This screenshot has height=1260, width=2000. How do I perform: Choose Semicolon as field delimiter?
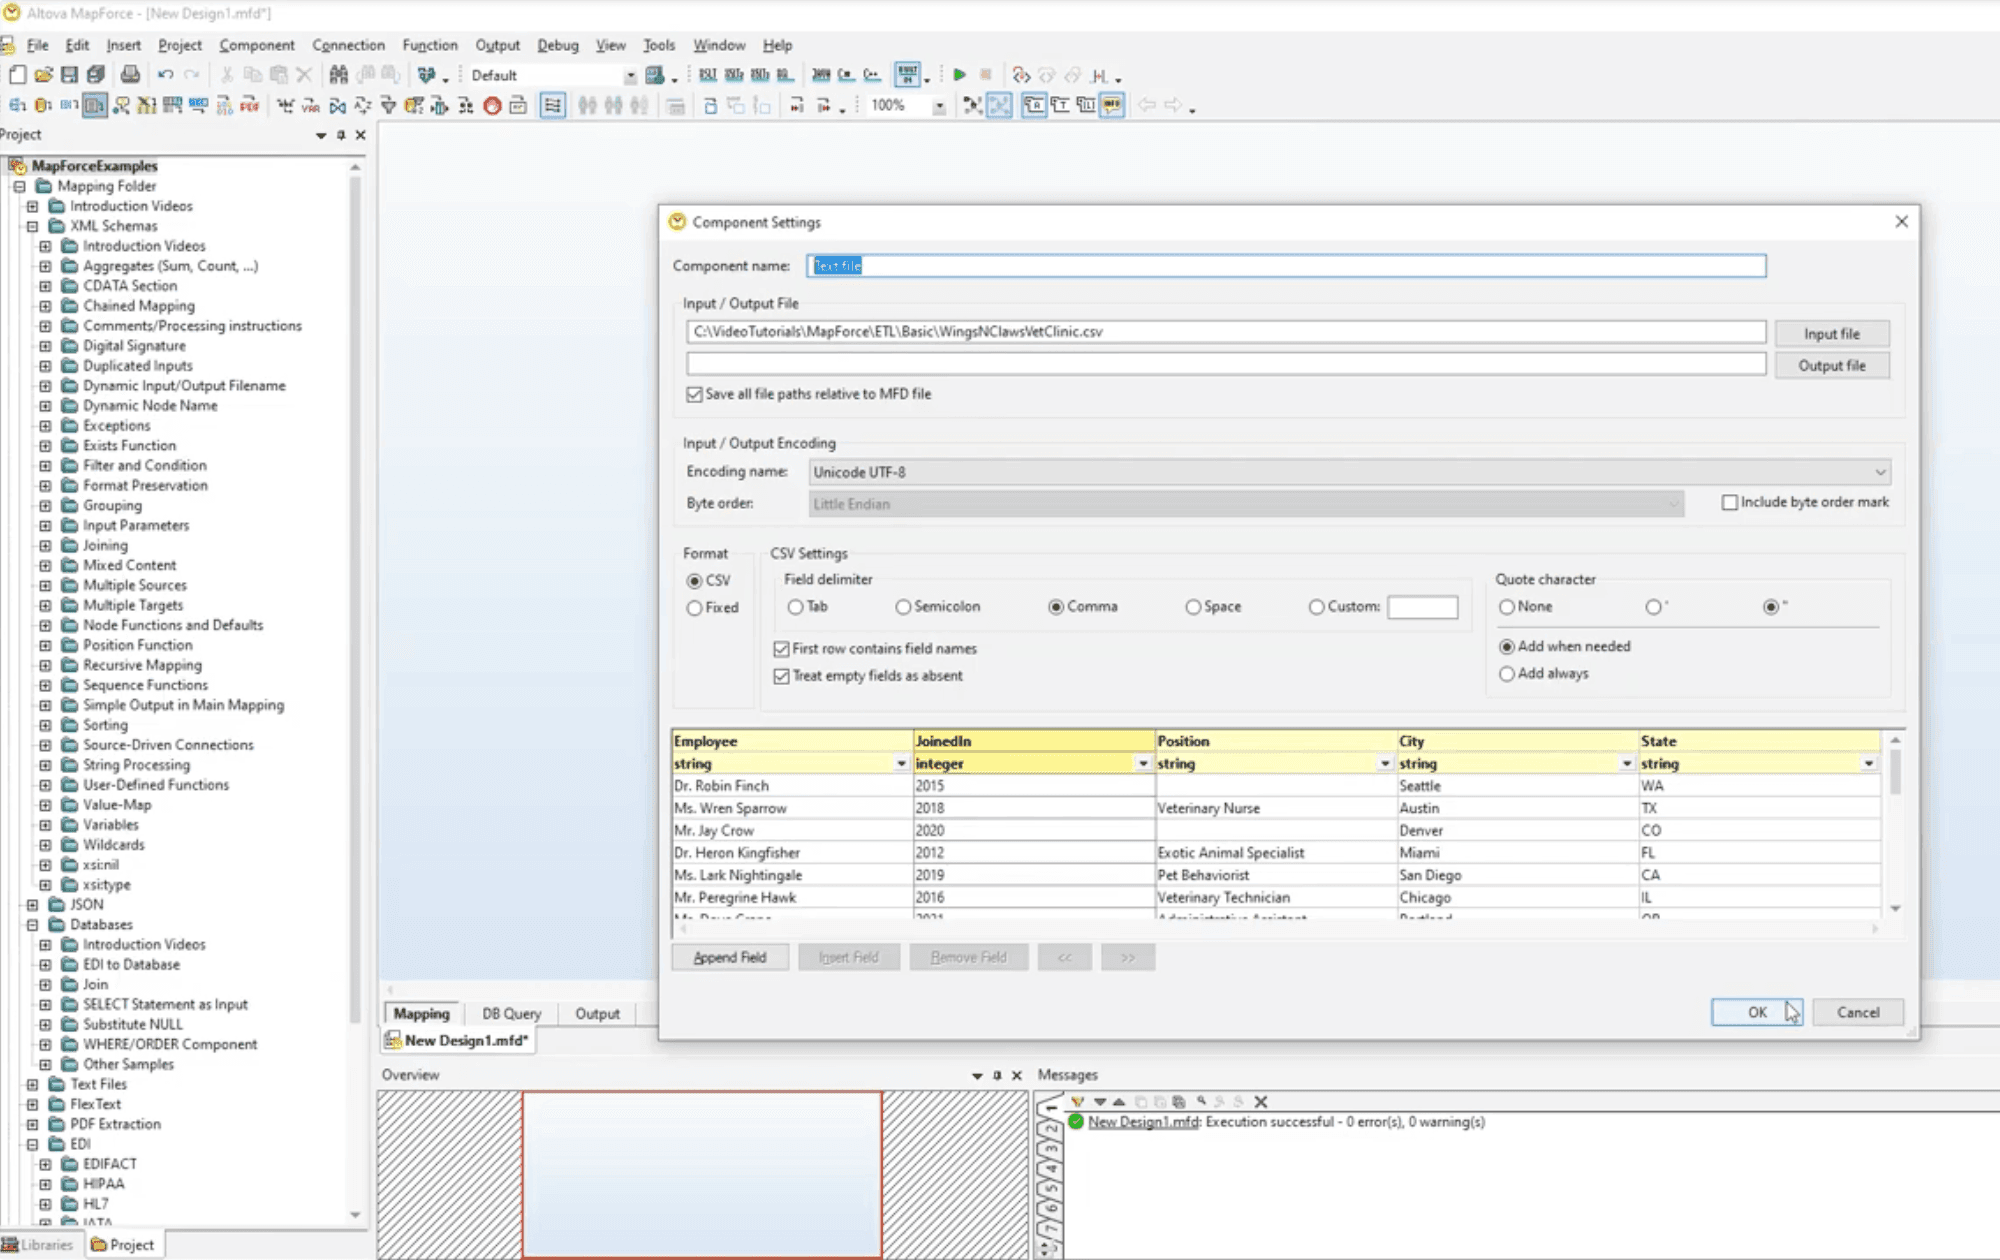[903, 607]
